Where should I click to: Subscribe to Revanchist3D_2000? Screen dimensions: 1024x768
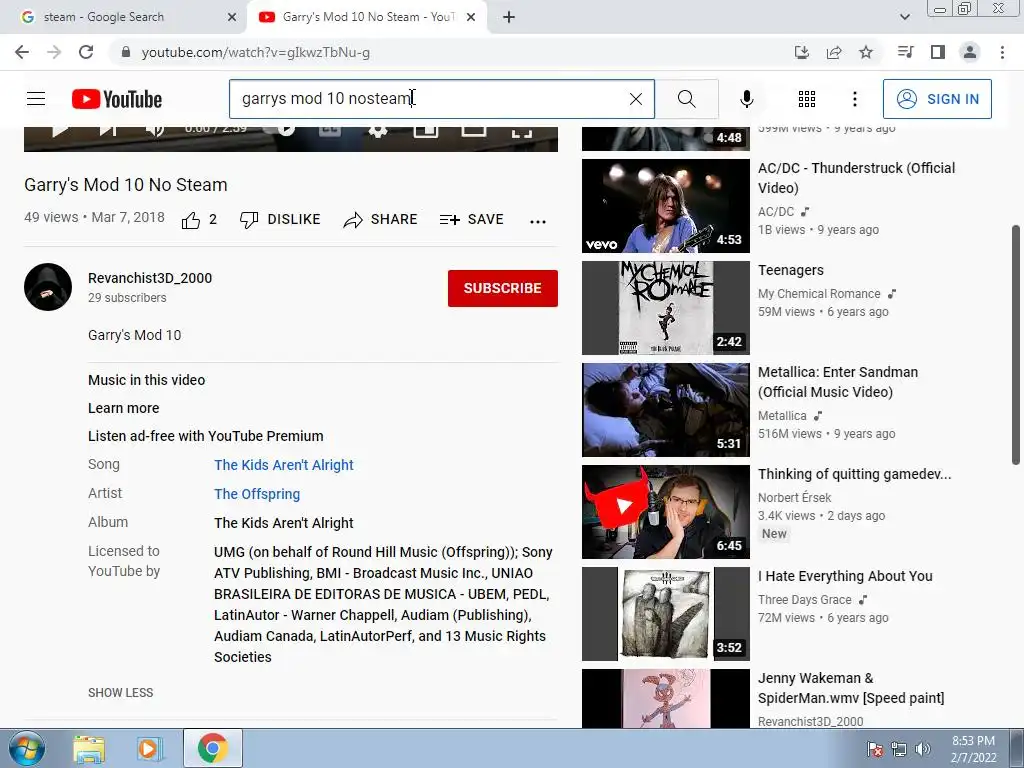tap(502, 288)
